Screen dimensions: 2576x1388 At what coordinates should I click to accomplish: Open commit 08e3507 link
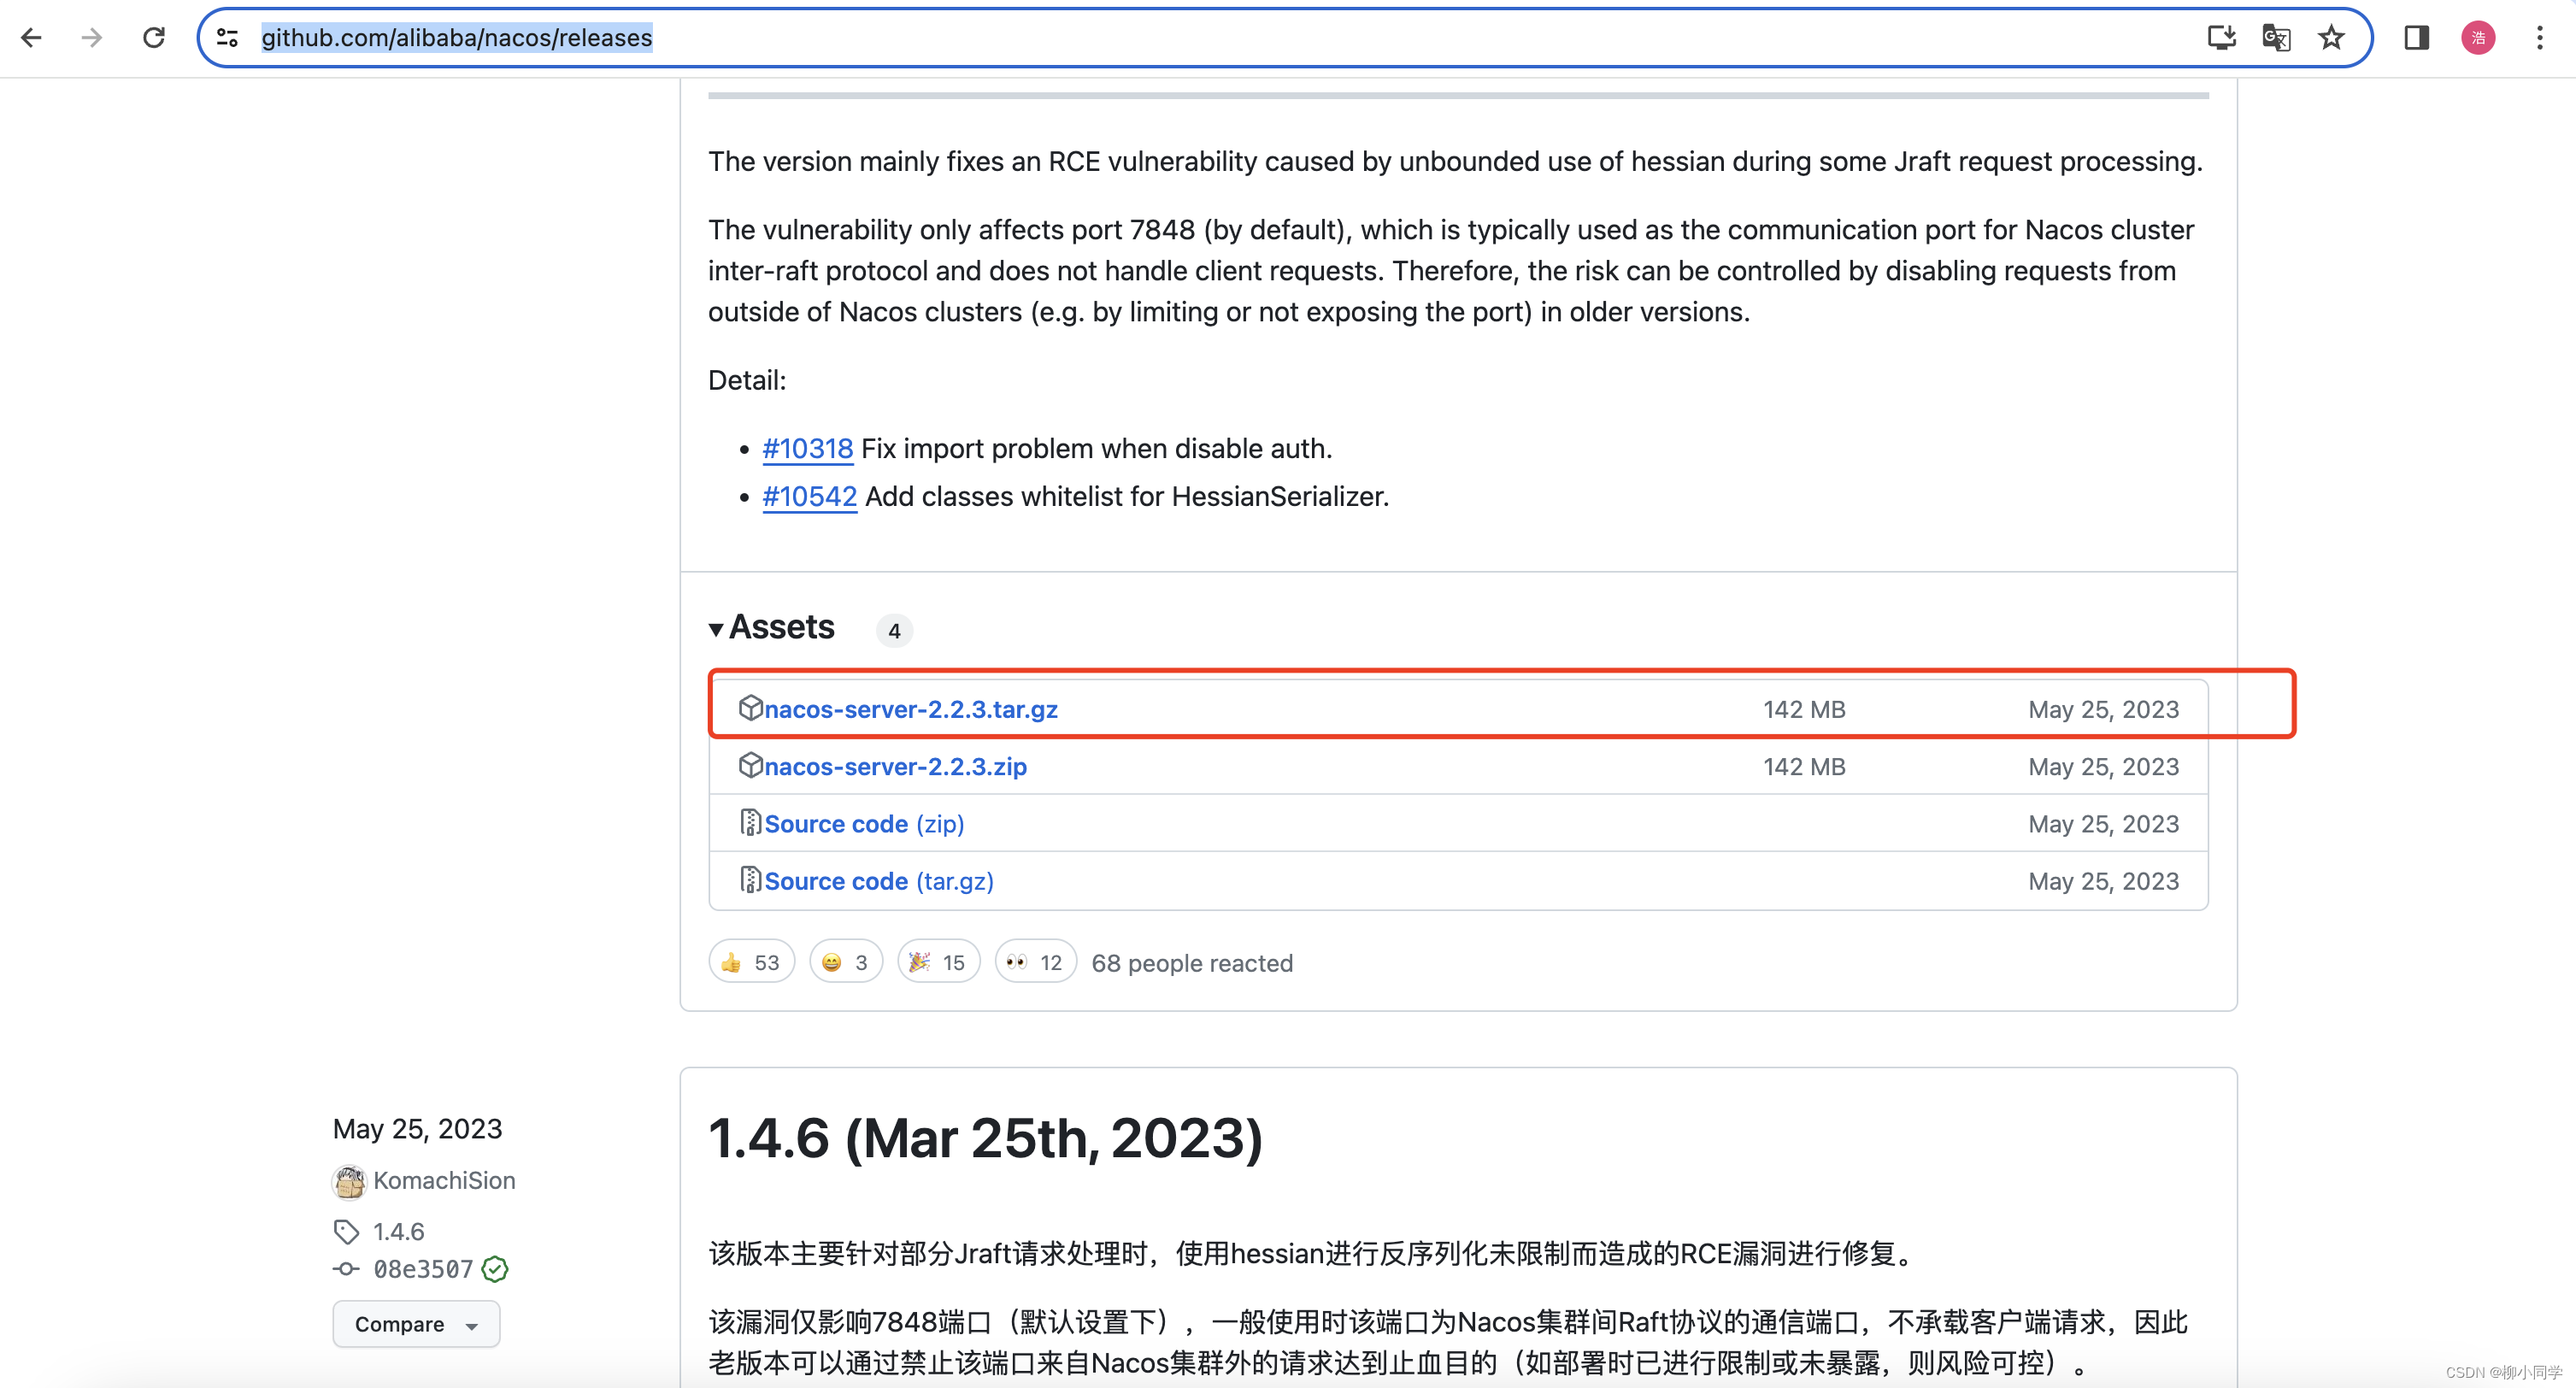(x=423, y=1269)
